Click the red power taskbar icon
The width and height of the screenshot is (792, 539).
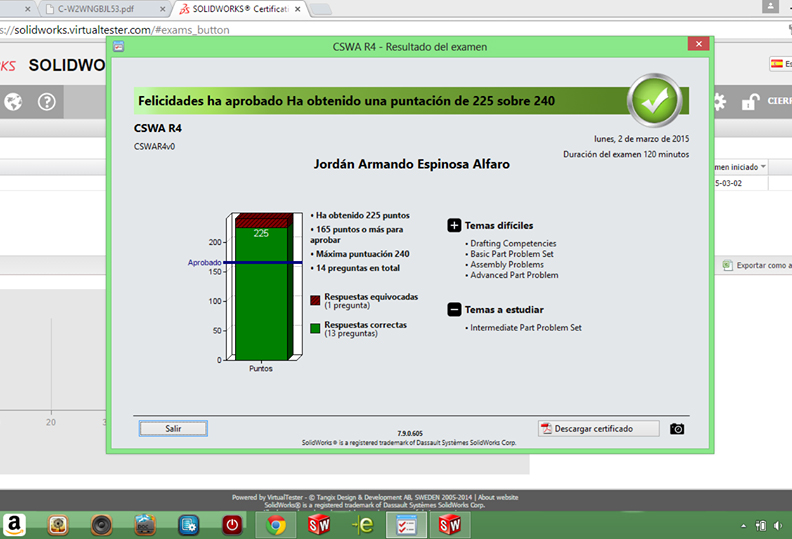point(231,524)
